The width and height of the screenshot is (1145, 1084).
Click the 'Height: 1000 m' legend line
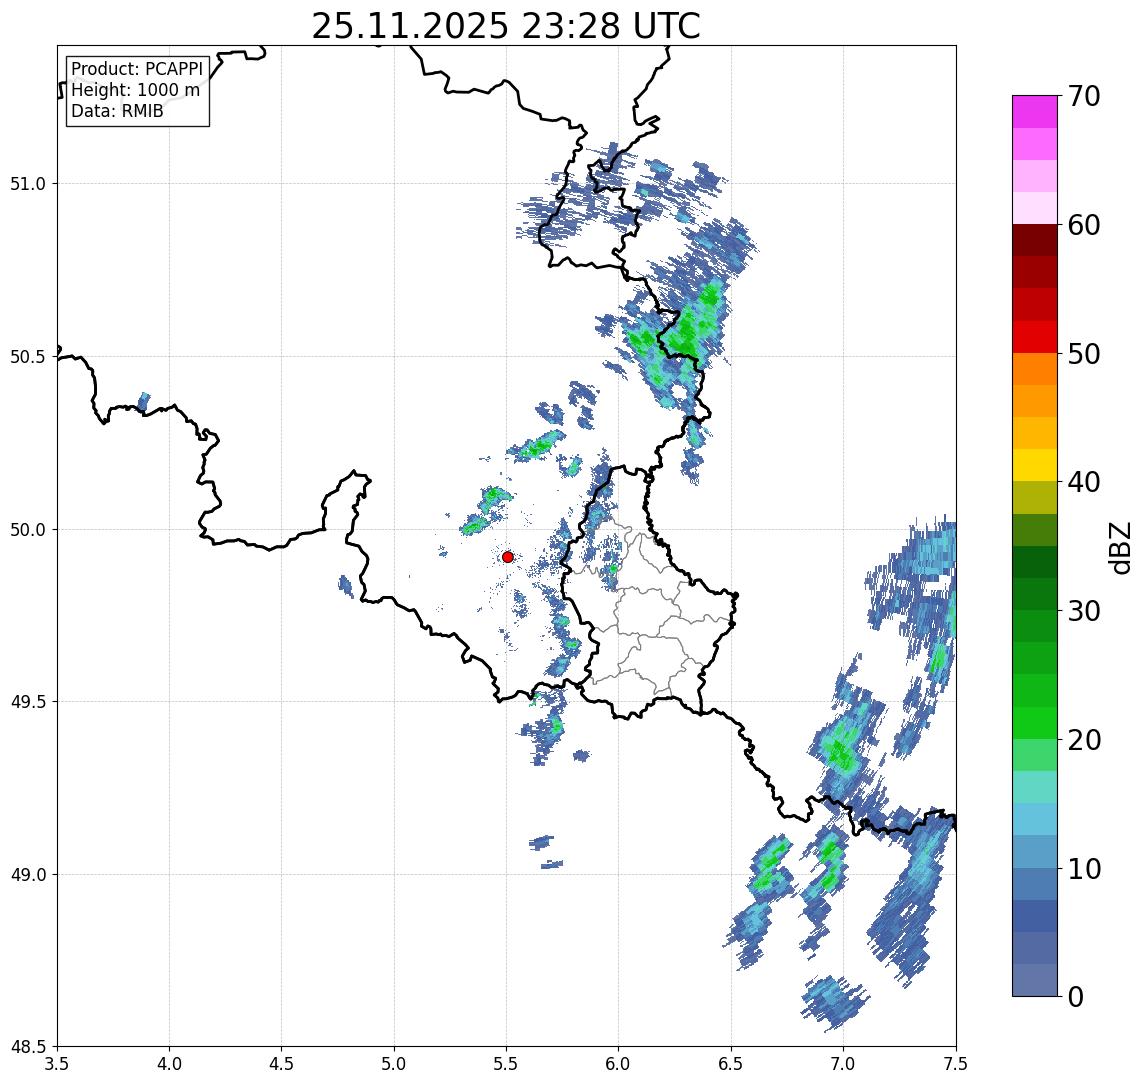(x=135, y=90)
